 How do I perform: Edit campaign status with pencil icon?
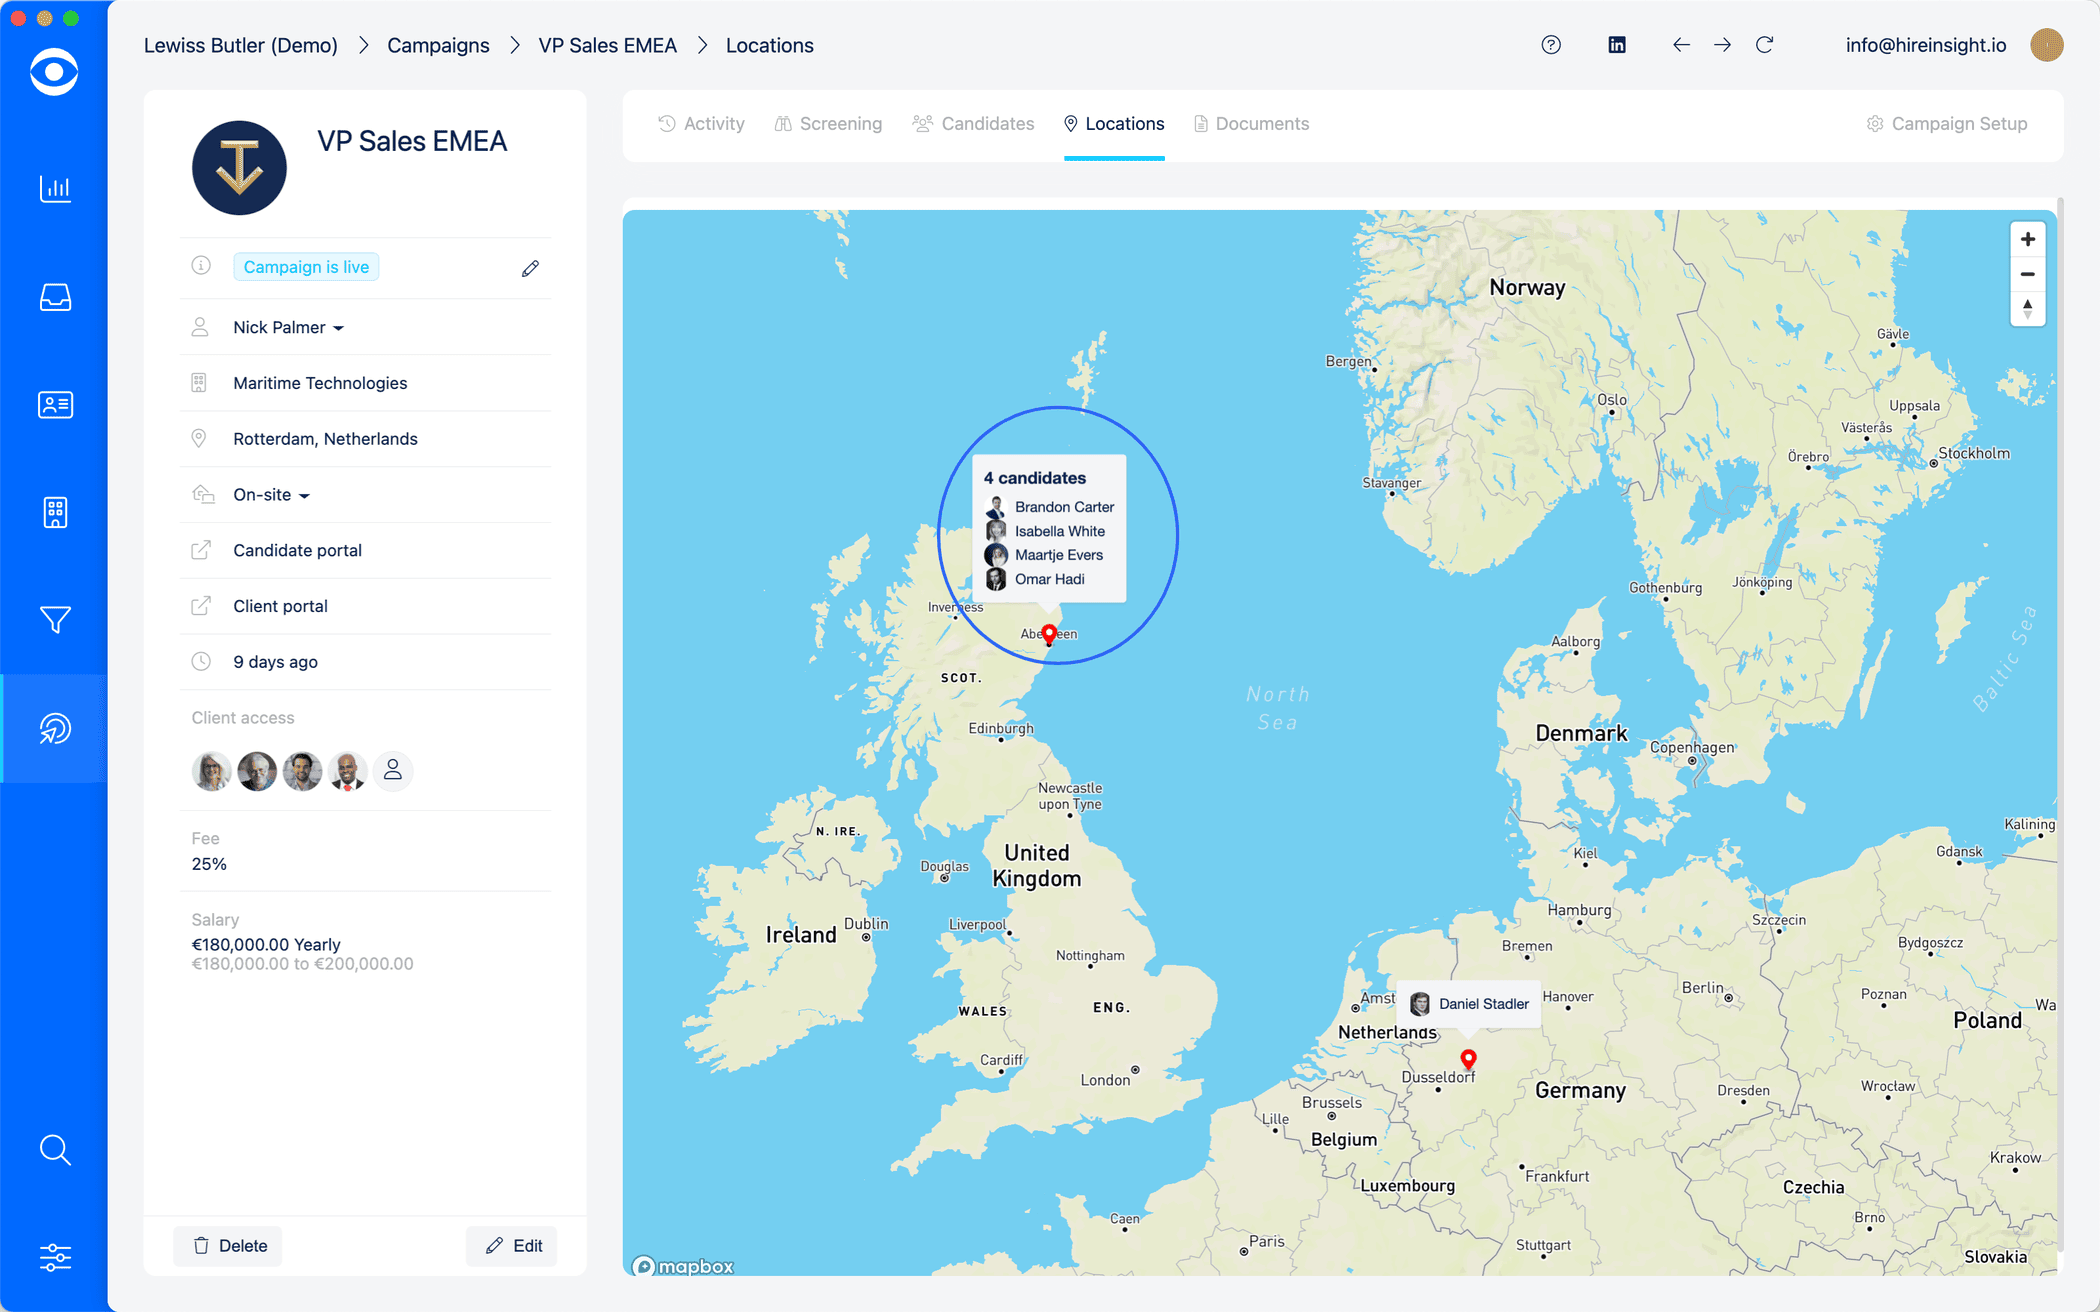(530, 268)
